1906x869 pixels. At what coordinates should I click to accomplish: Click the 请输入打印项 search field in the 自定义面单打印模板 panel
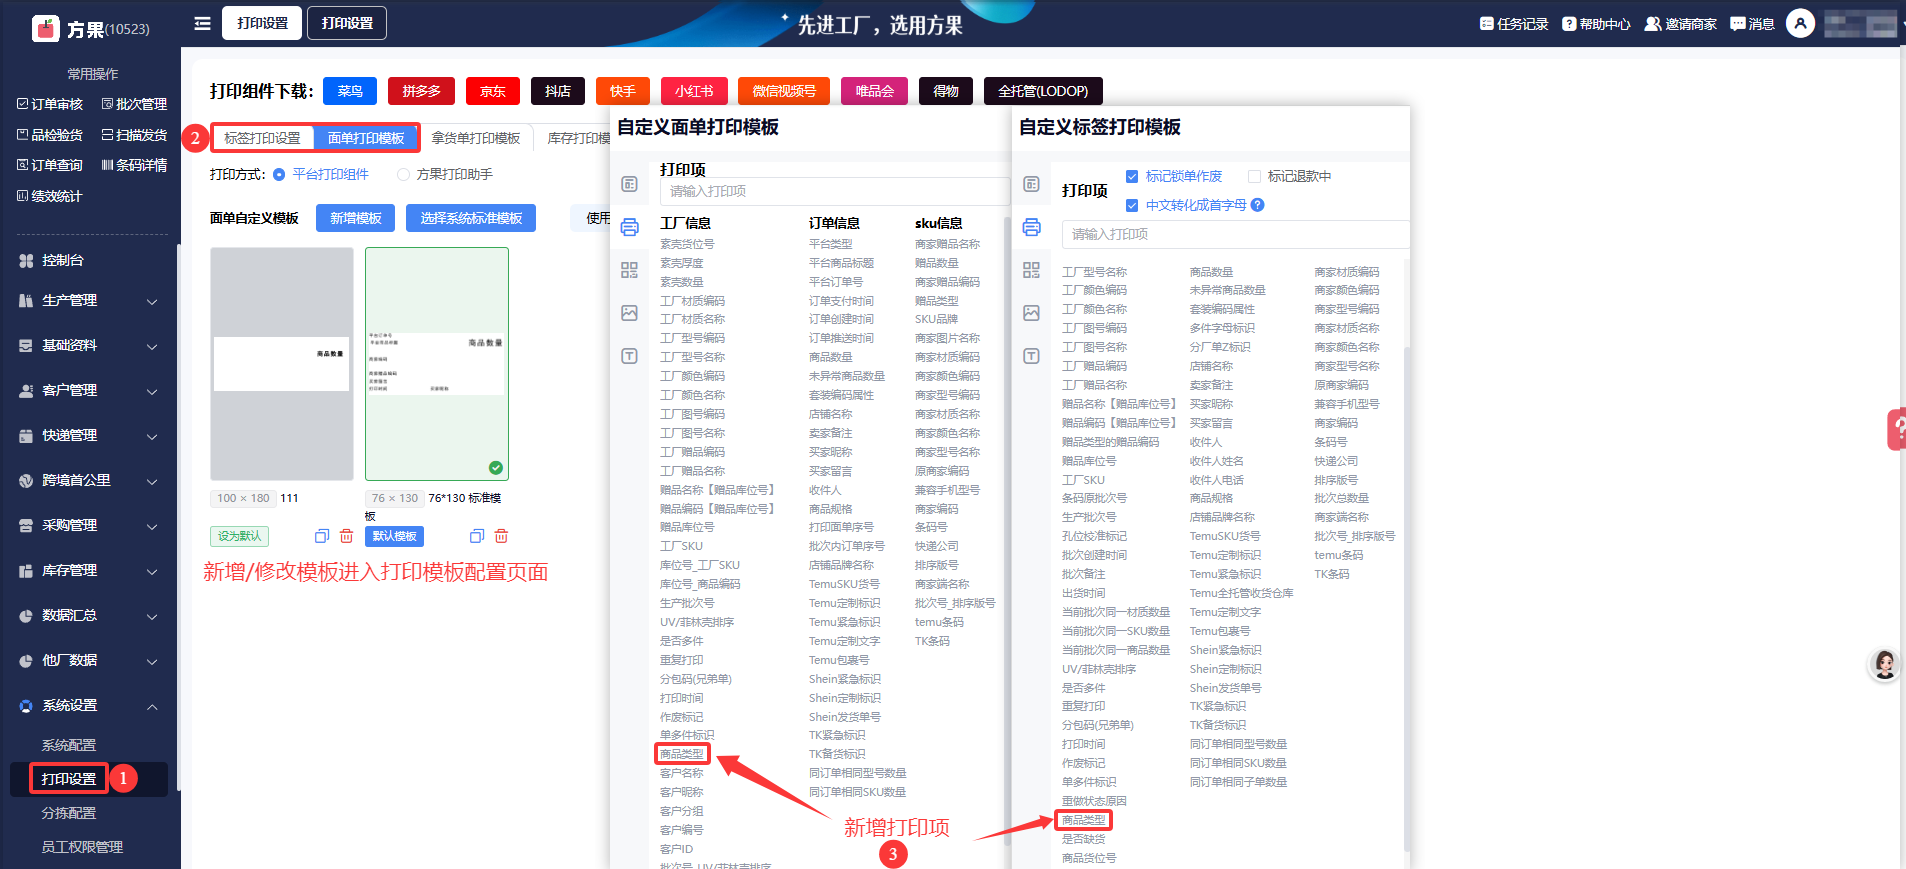coord(834,191)
